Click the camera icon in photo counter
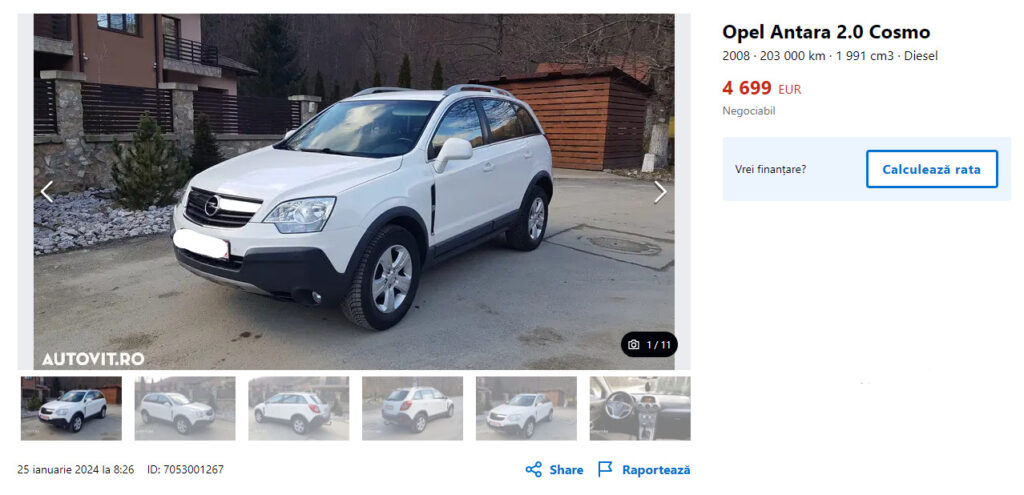Viewport: 1024px width, 495px height. tap(633, 345)
